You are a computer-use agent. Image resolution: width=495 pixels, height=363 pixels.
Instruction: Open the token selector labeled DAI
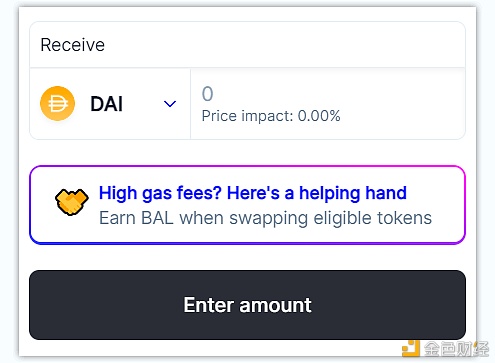click(110, 104)
